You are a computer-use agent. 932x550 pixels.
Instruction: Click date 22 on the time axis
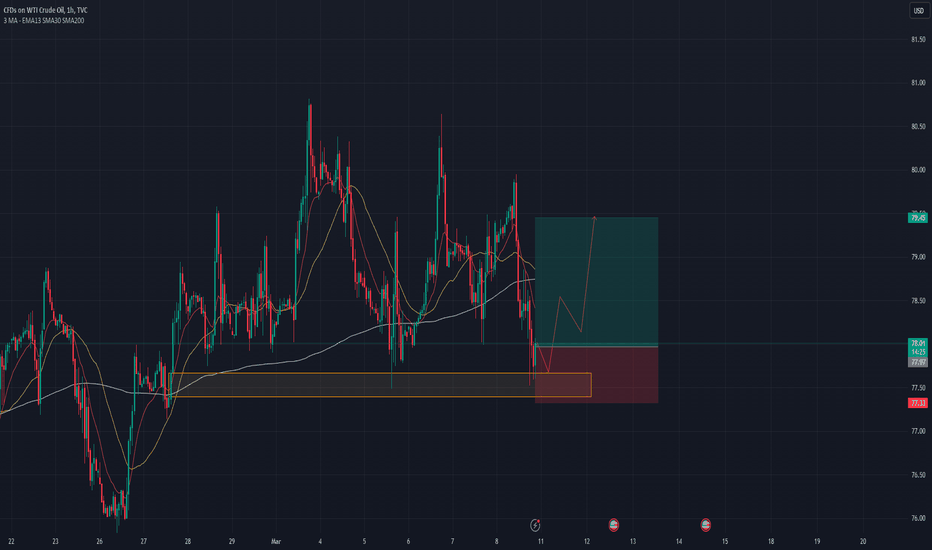pyautogui.click(x=11, y=542)
